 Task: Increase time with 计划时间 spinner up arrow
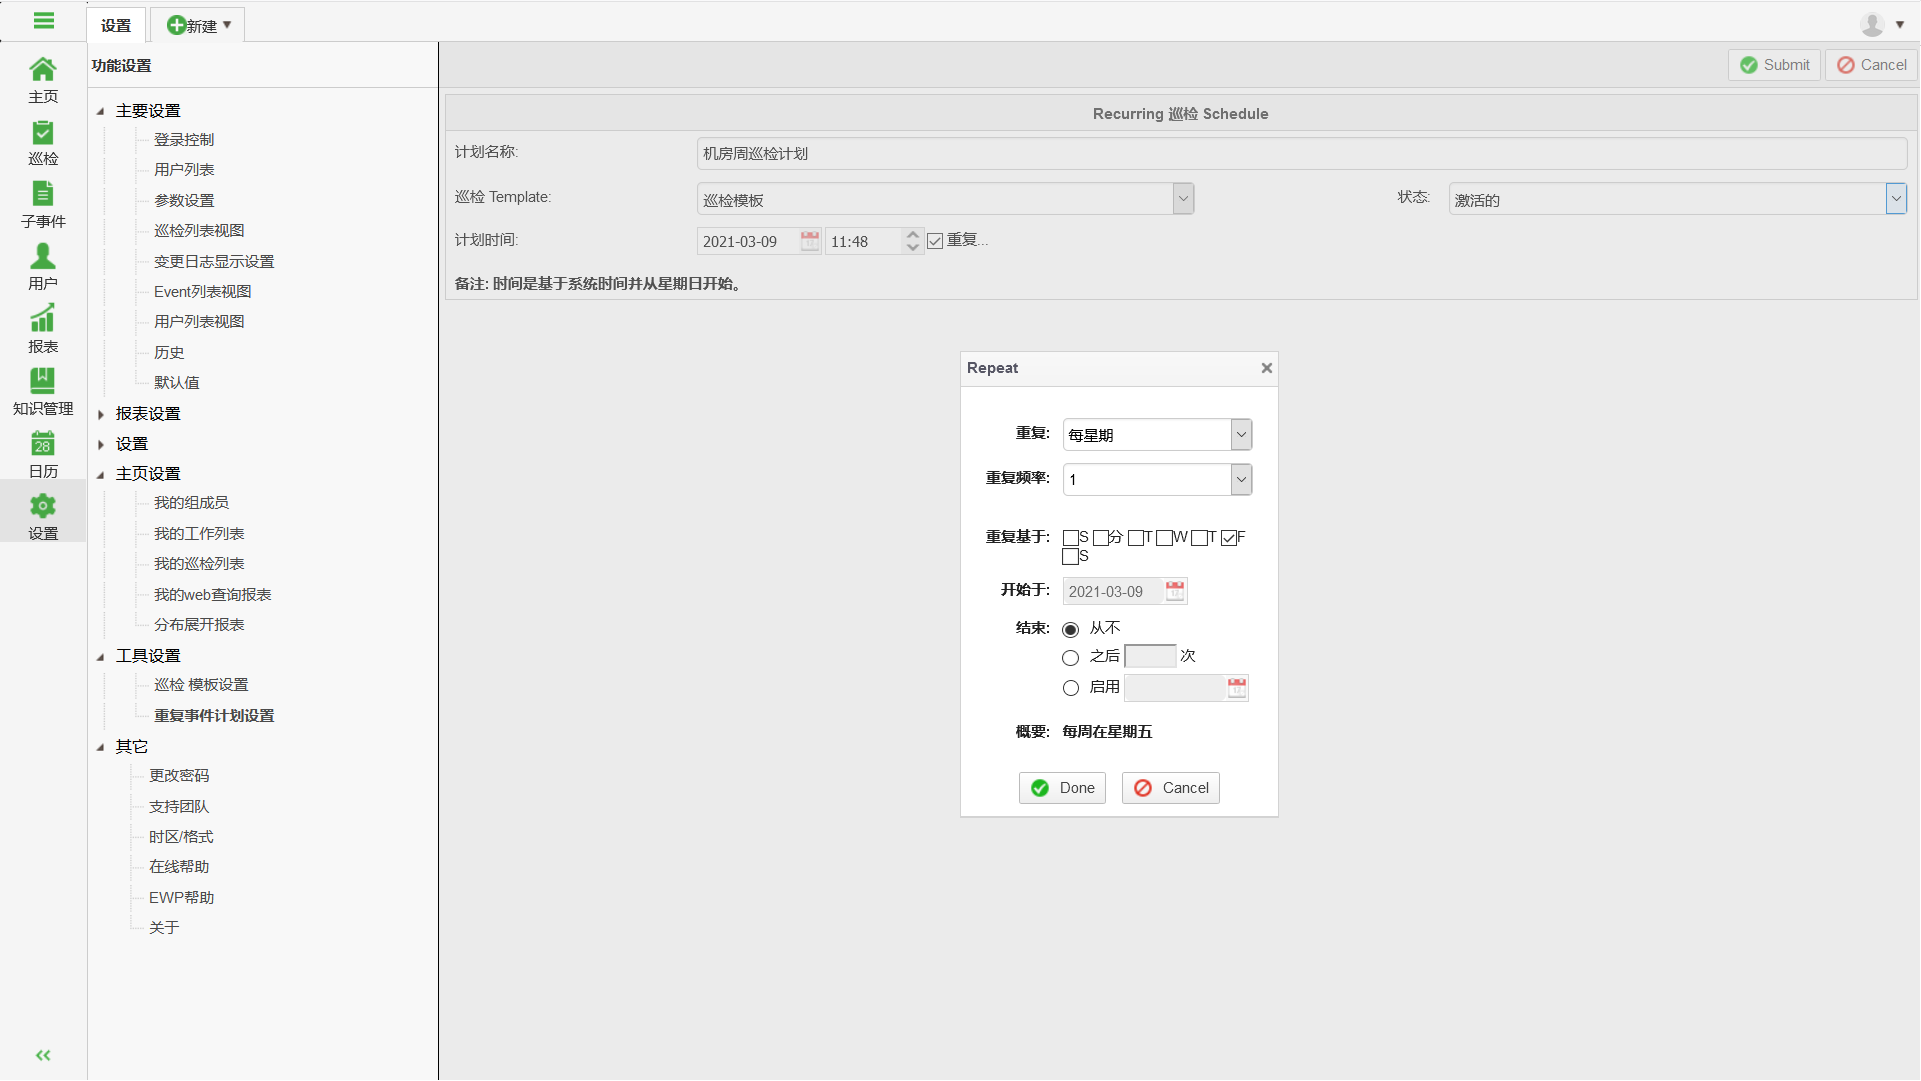pos(912,235)
